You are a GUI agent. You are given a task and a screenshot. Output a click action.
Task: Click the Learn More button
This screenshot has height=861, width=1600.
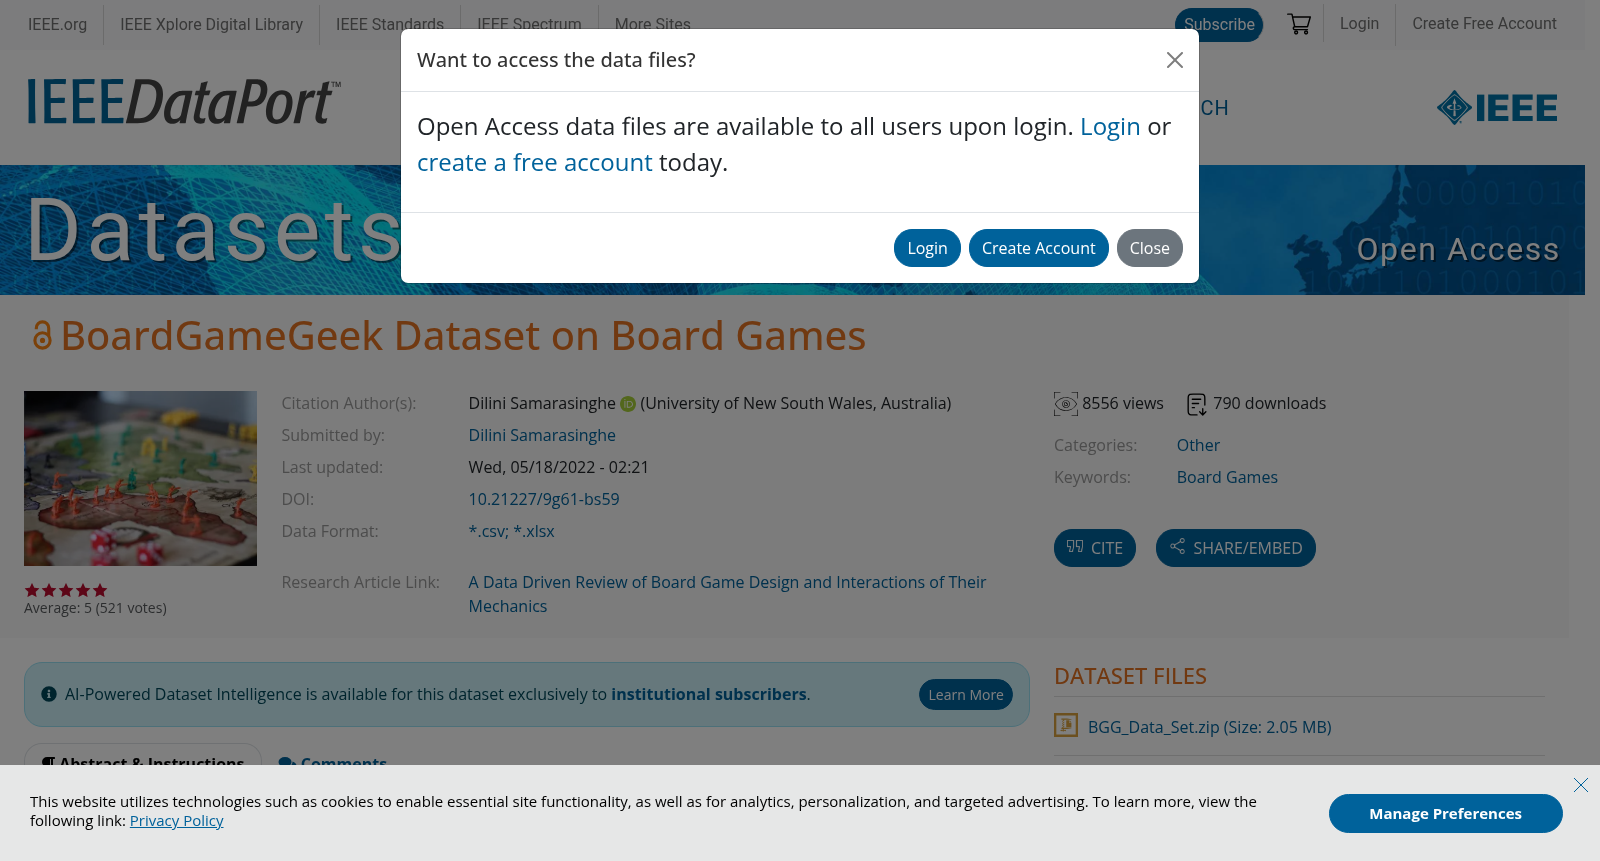coord(966,695)
